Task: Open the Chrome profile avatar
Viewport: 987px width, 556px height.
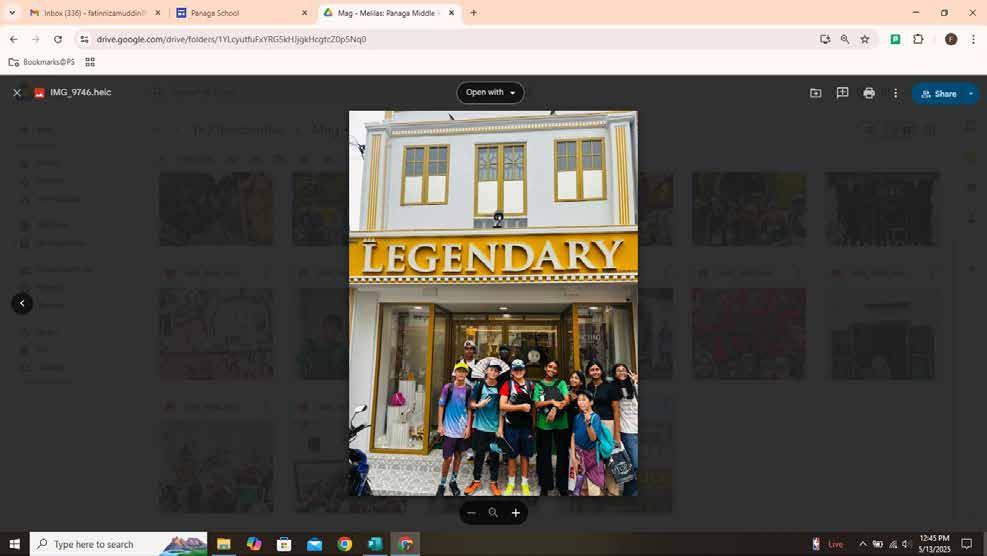Action: [951, 39]
